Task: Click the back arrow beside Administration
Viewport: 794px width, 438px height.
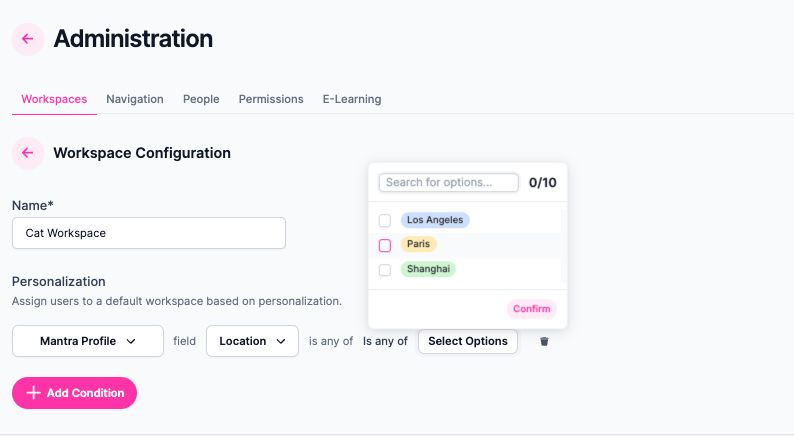Action: click(x=27, y=39)
